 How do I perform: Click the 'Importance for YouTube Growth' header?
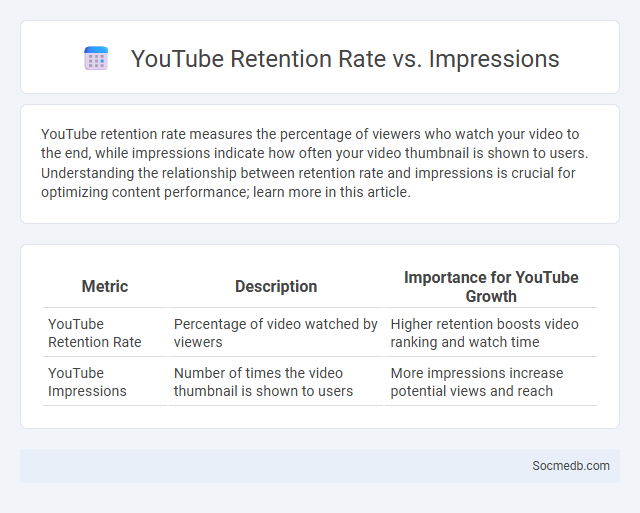(491, 286)
